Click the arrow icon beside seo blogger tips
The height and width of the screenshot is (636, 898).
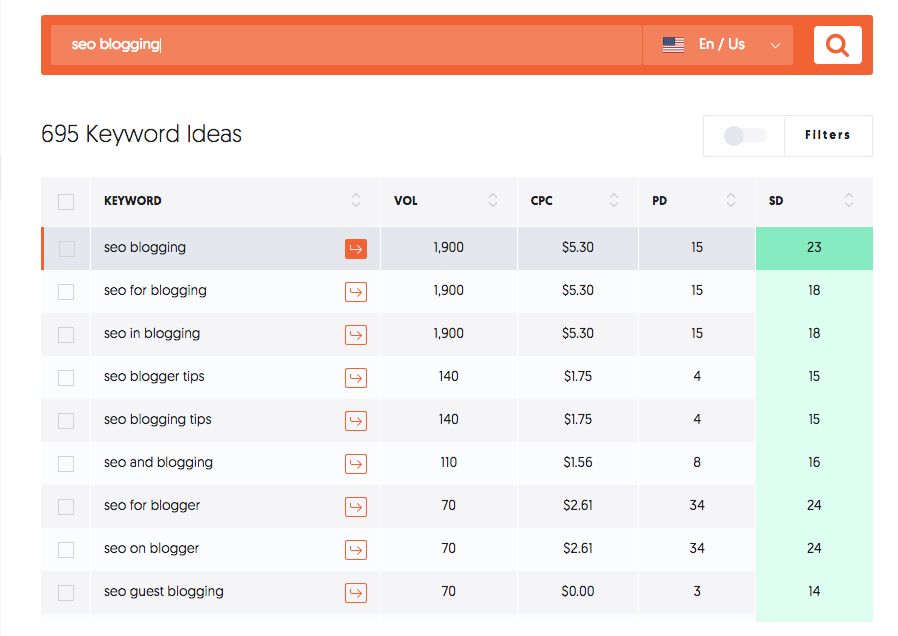(x=356, y=377)
